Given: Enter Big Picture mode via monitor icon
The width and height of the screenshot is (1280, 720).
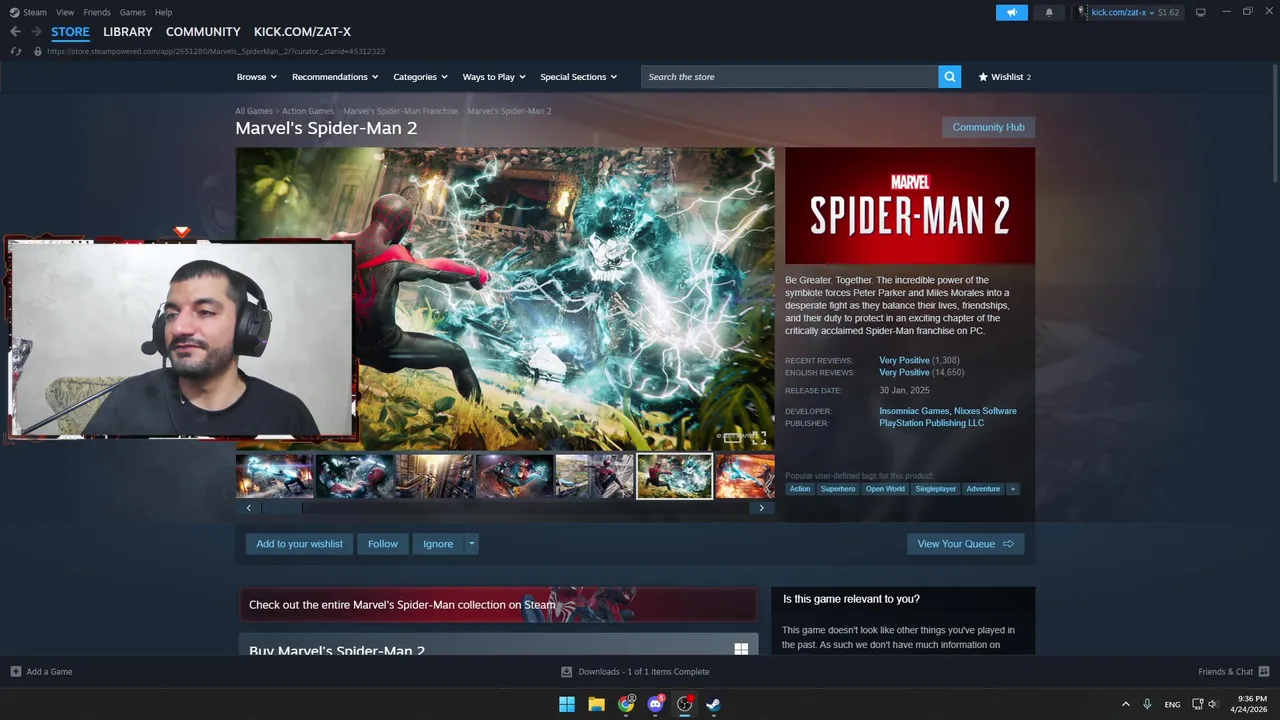Looking at the screenshot, I should (1201, 12).
